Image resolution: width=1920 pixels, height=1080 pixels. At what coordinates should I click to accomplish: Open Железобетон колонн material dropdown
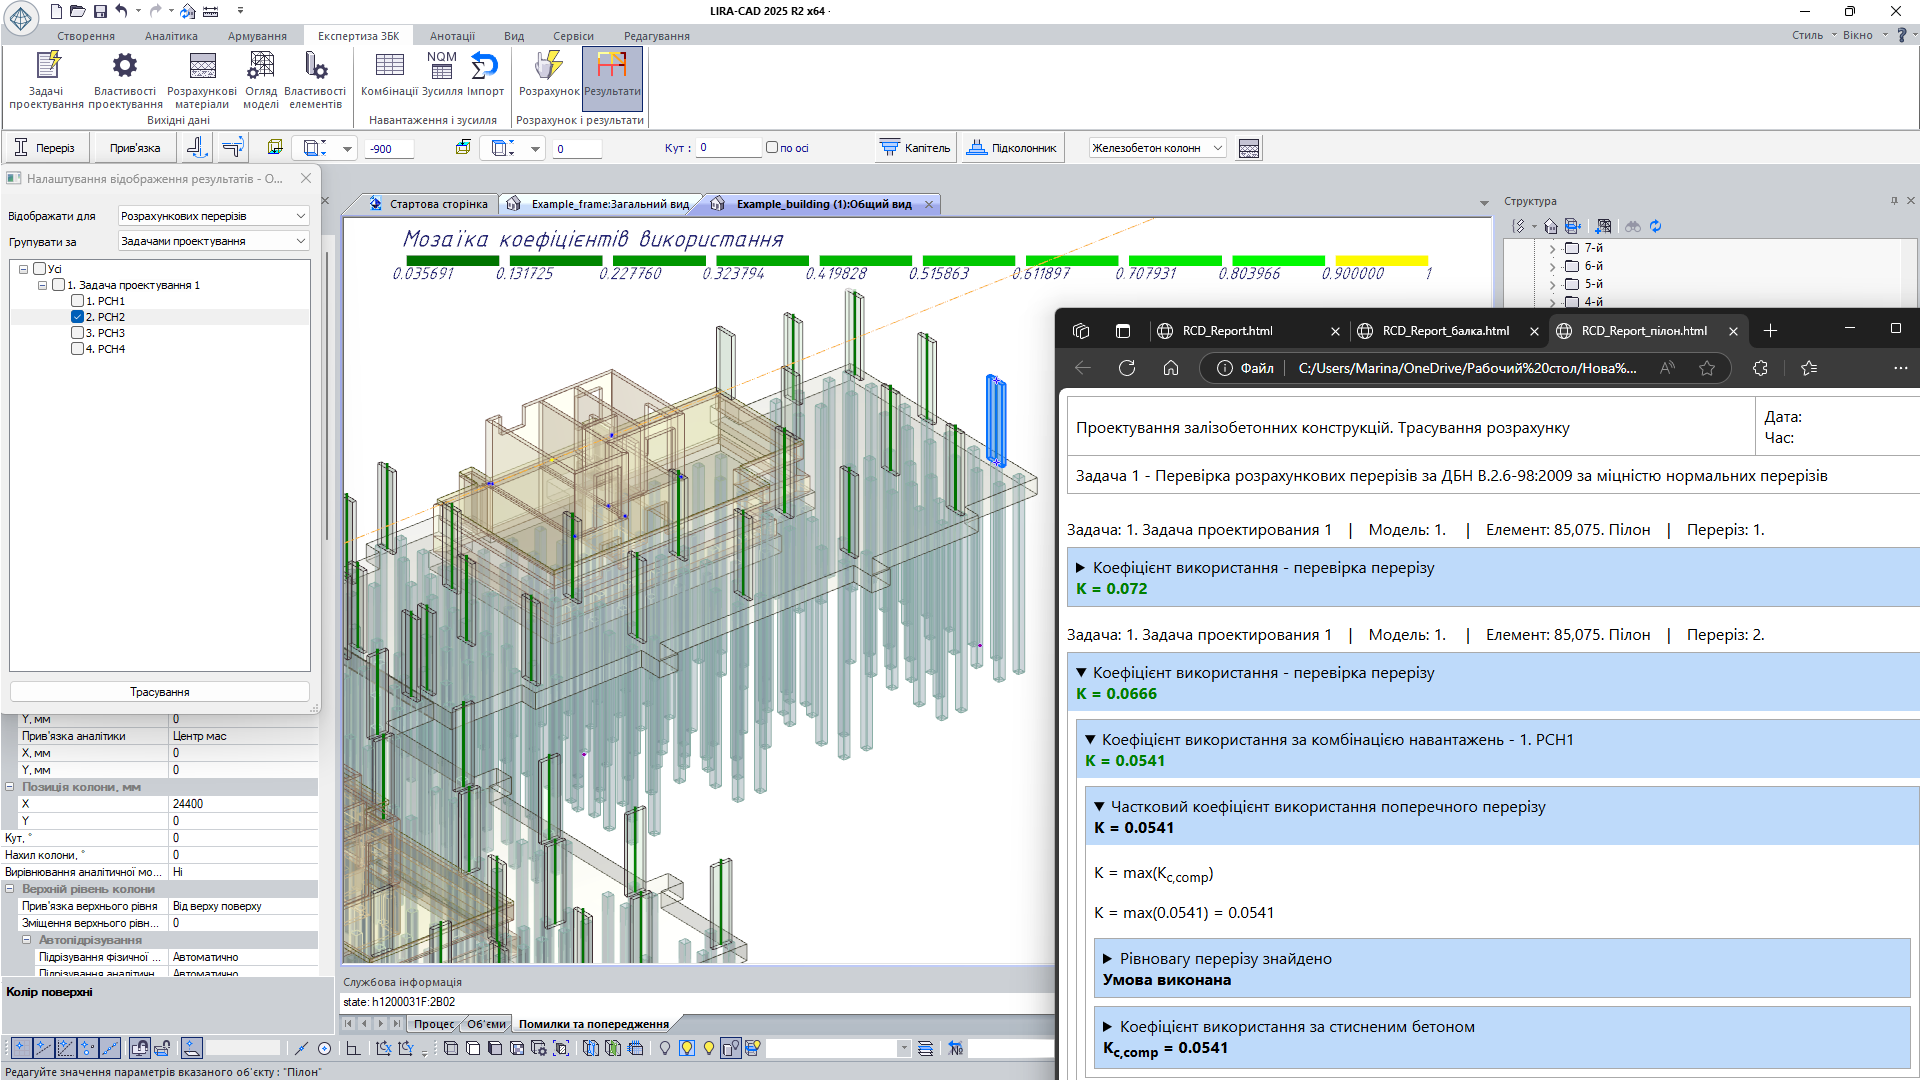[x=1157, y=148]
